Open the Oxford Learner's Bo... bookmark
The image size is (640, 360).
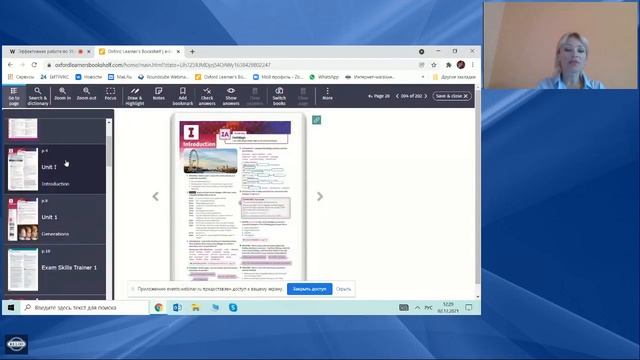click(220, 77)
